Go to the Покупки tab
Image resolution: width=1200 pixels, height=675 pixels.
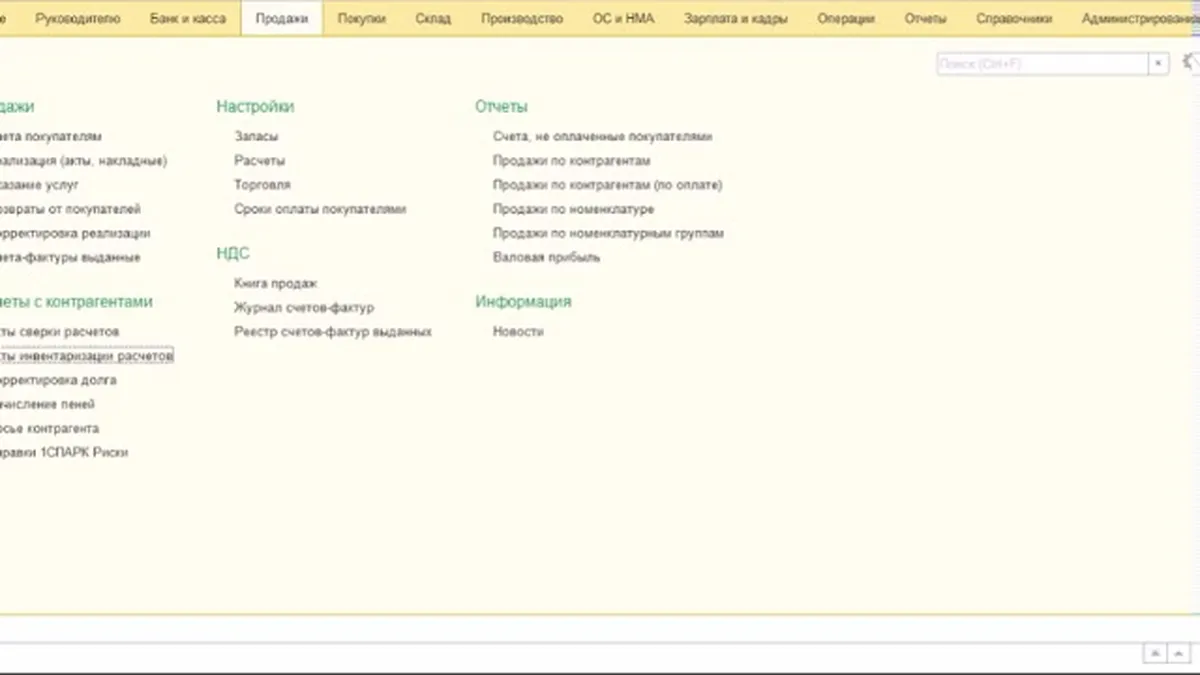coord(361,18)
